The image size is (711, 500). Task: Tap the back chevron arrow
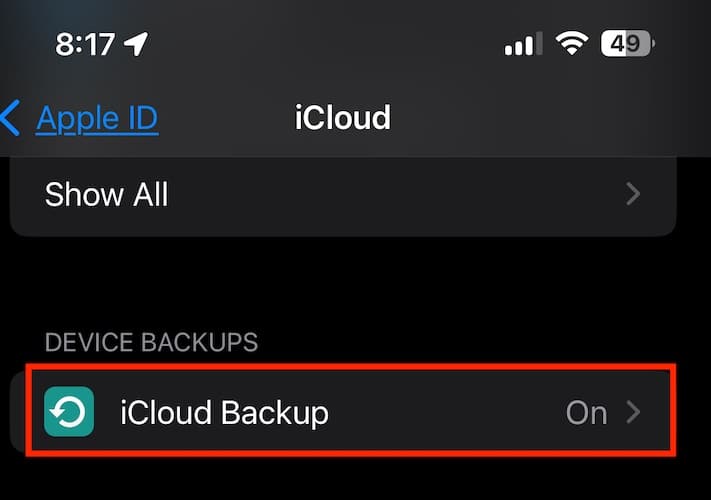11,118
